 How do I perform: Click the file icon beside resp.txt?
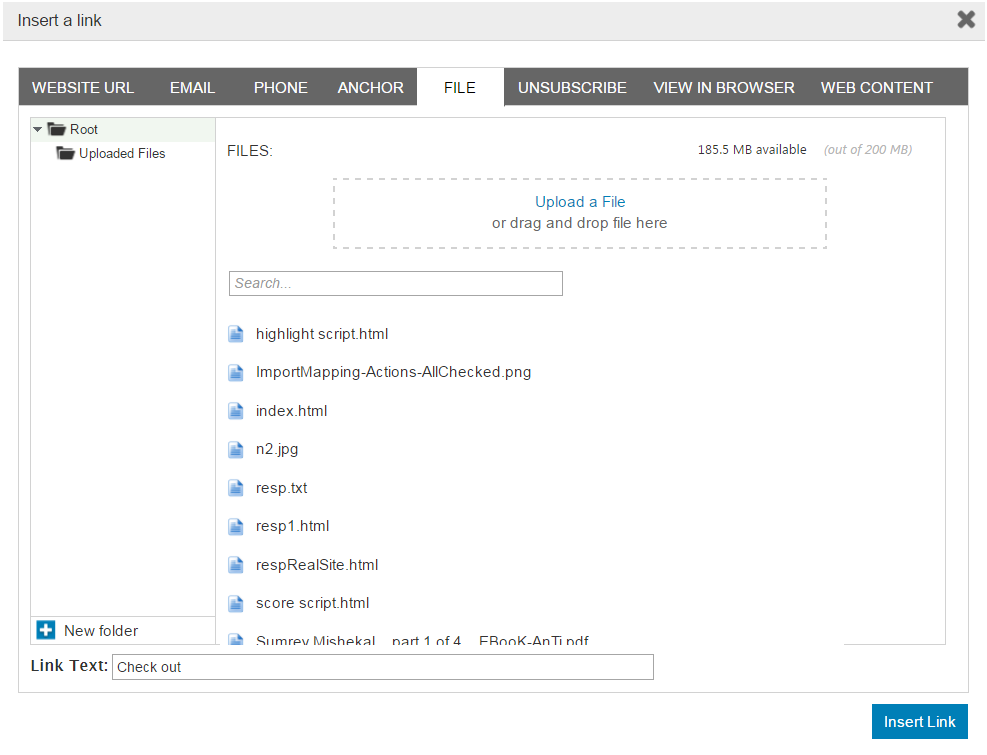(x=236, y=488)
